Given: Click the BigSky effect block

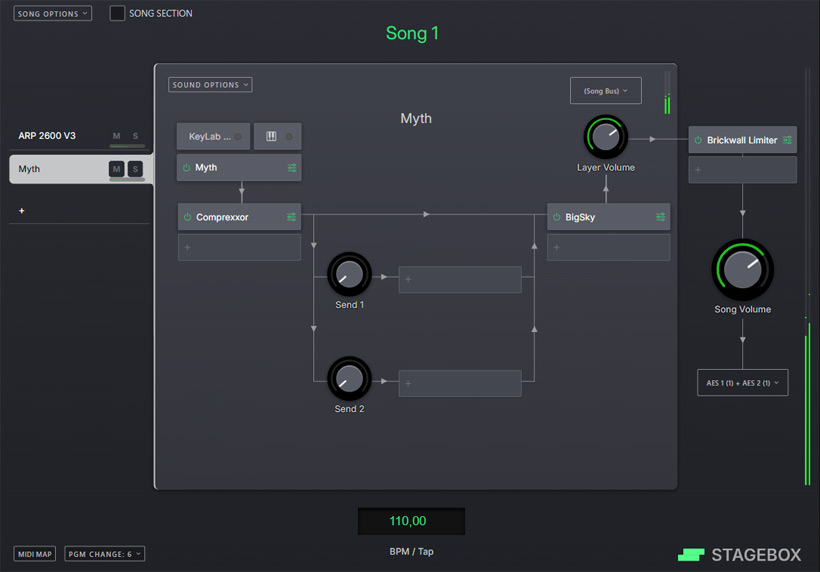Looking at the screenshot, I should tap(609, 217).
